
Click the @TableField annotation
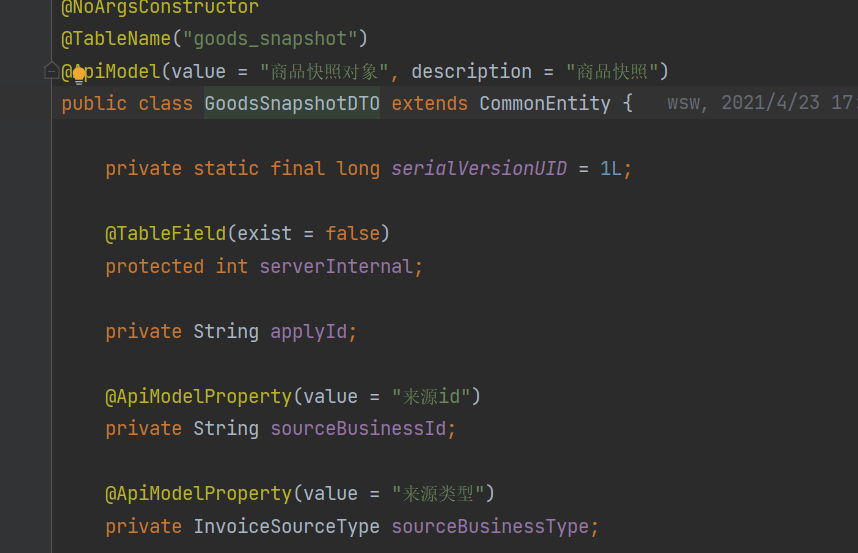coord(166,233)
